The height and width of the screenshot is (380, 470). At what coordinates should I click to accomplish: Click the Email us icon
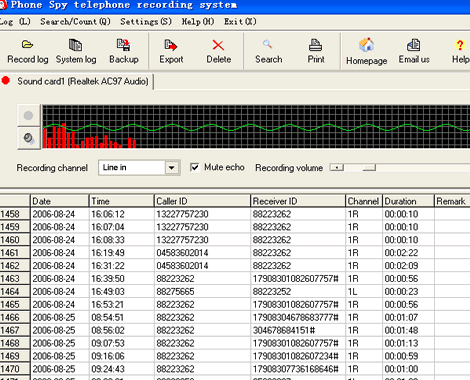(x=414, y=45)
